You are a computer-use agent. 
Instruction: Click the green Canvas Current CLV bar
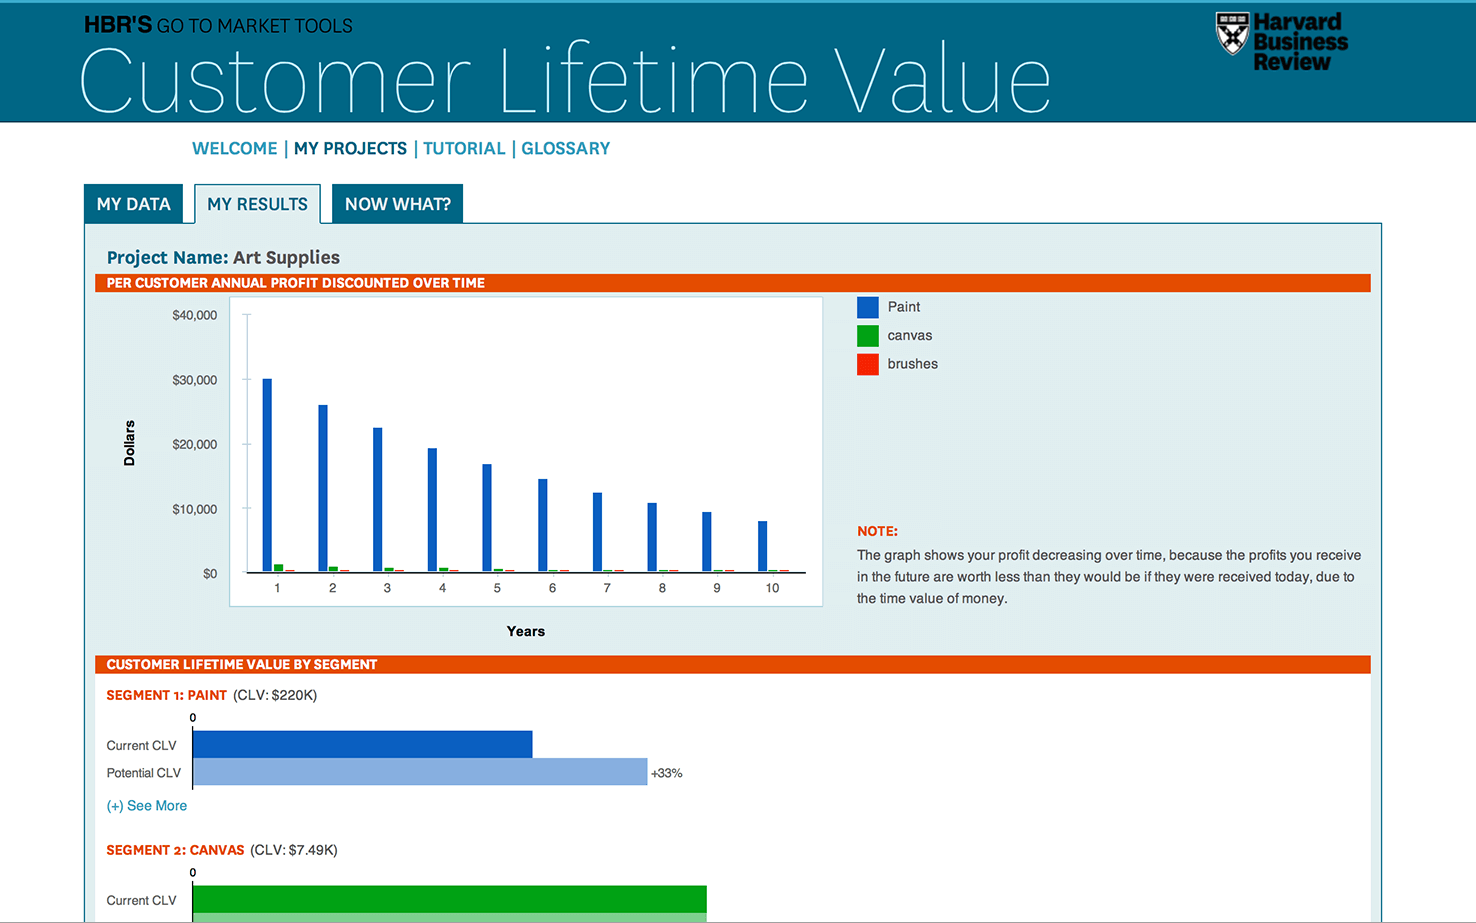coord(450,899)
